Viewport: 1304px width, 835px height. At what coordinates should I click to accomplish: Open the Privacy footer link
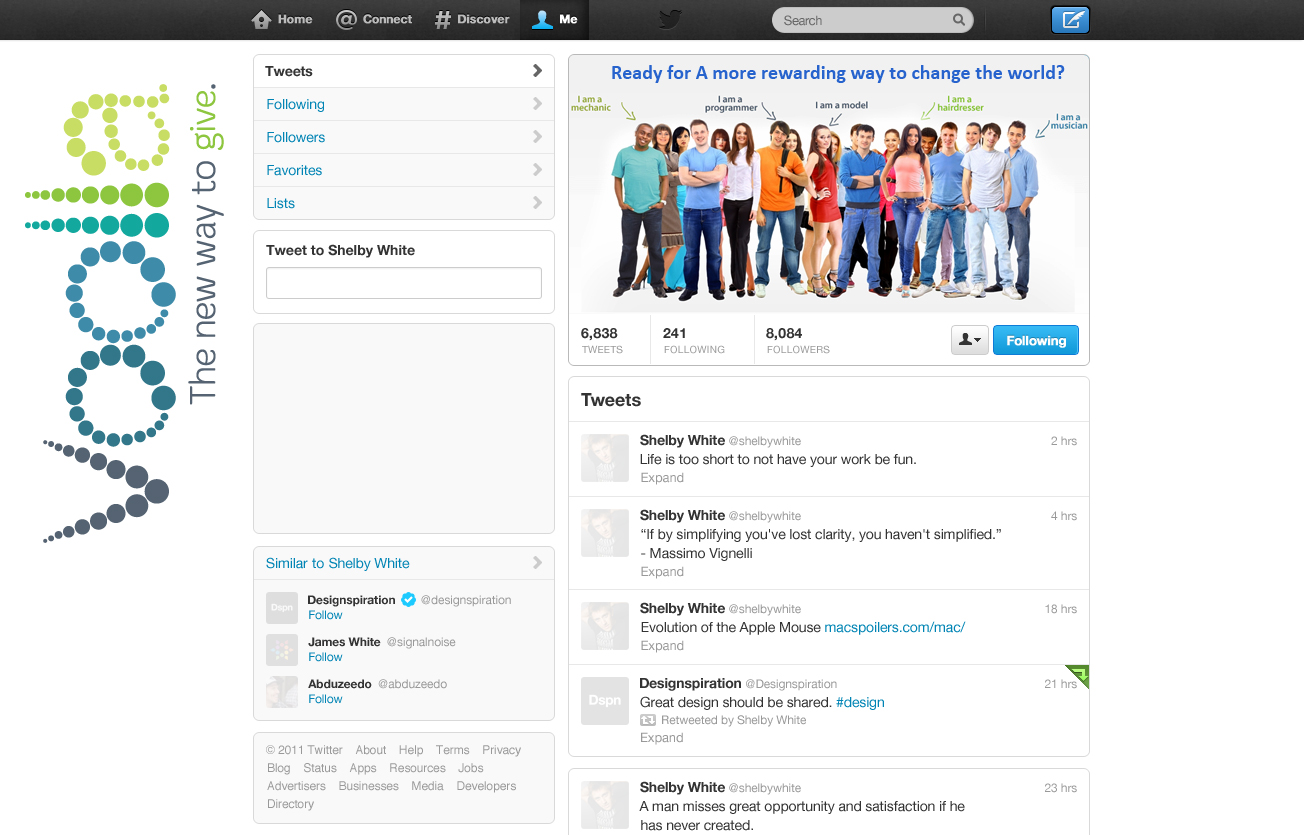pos(501,750)
